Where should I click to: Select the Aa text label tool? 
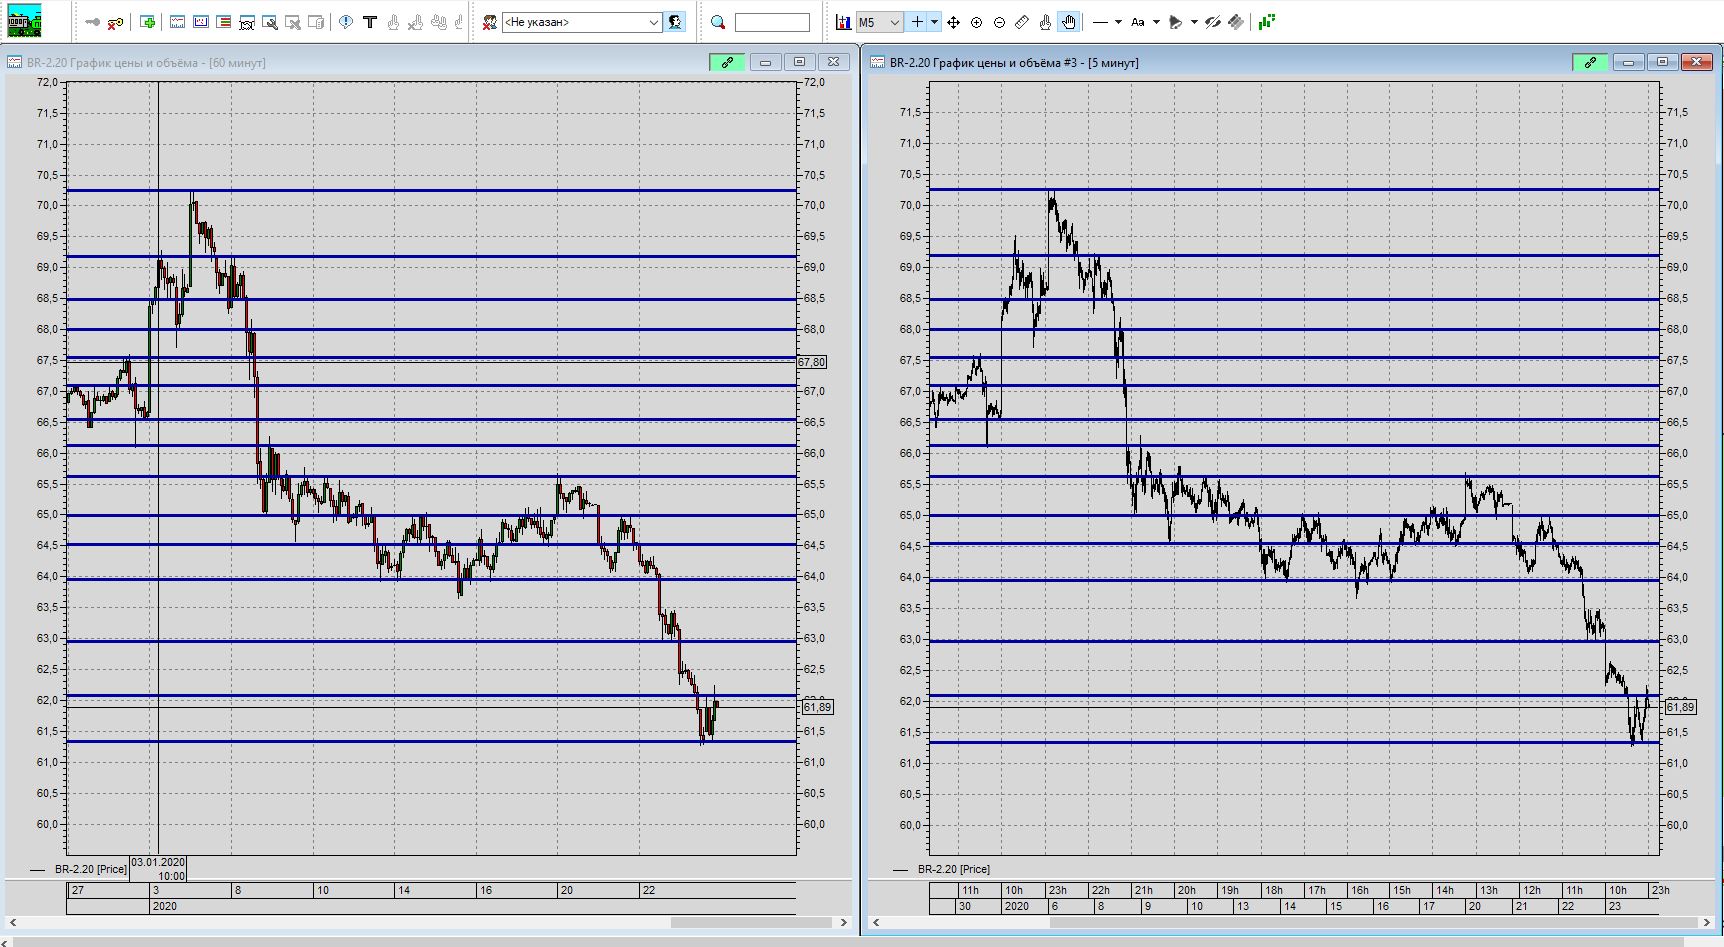point(1138,22)
